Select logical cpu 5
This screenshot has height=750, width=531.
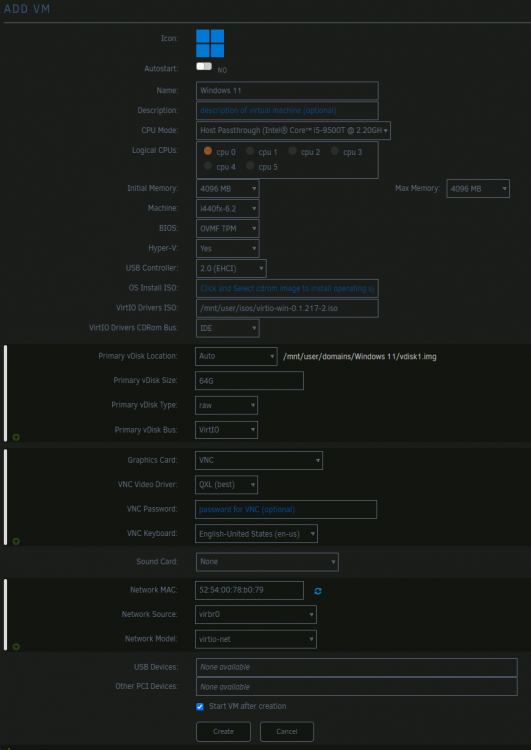pos(250,165)
